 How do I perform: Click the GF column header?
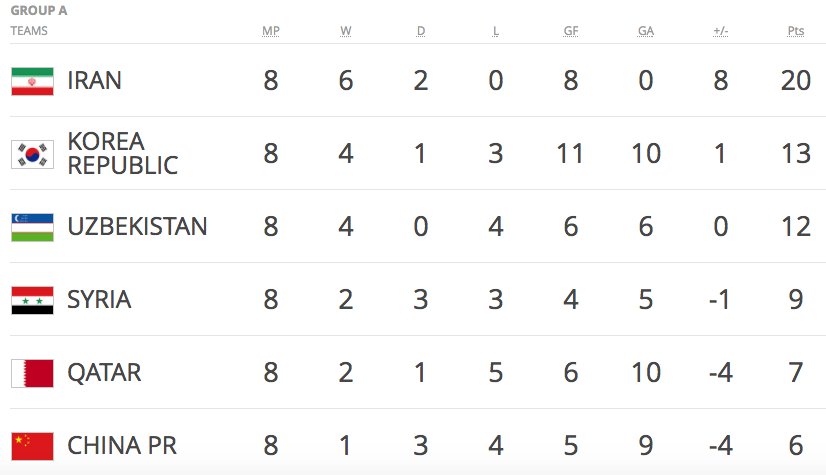tap(571, 31)
